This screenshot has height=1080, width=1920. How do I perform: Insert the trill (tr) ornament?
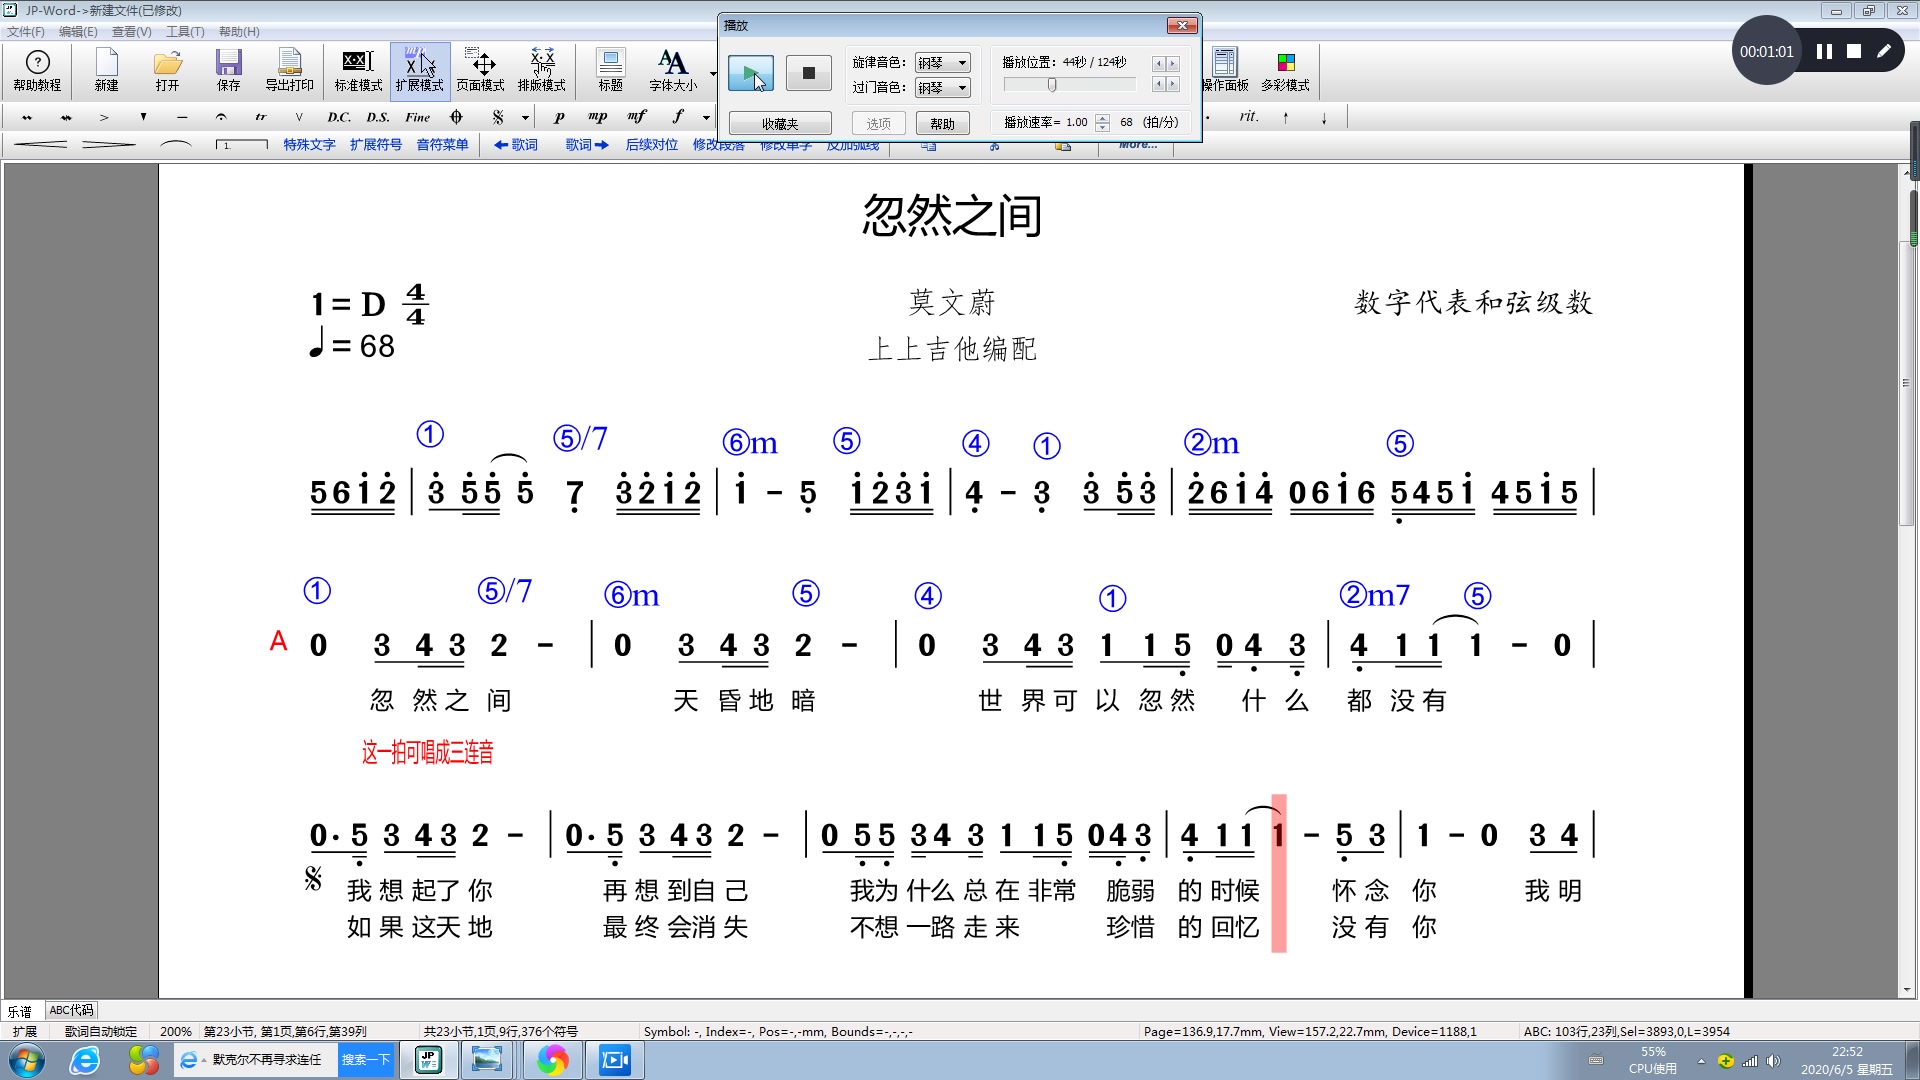(260, 117)
